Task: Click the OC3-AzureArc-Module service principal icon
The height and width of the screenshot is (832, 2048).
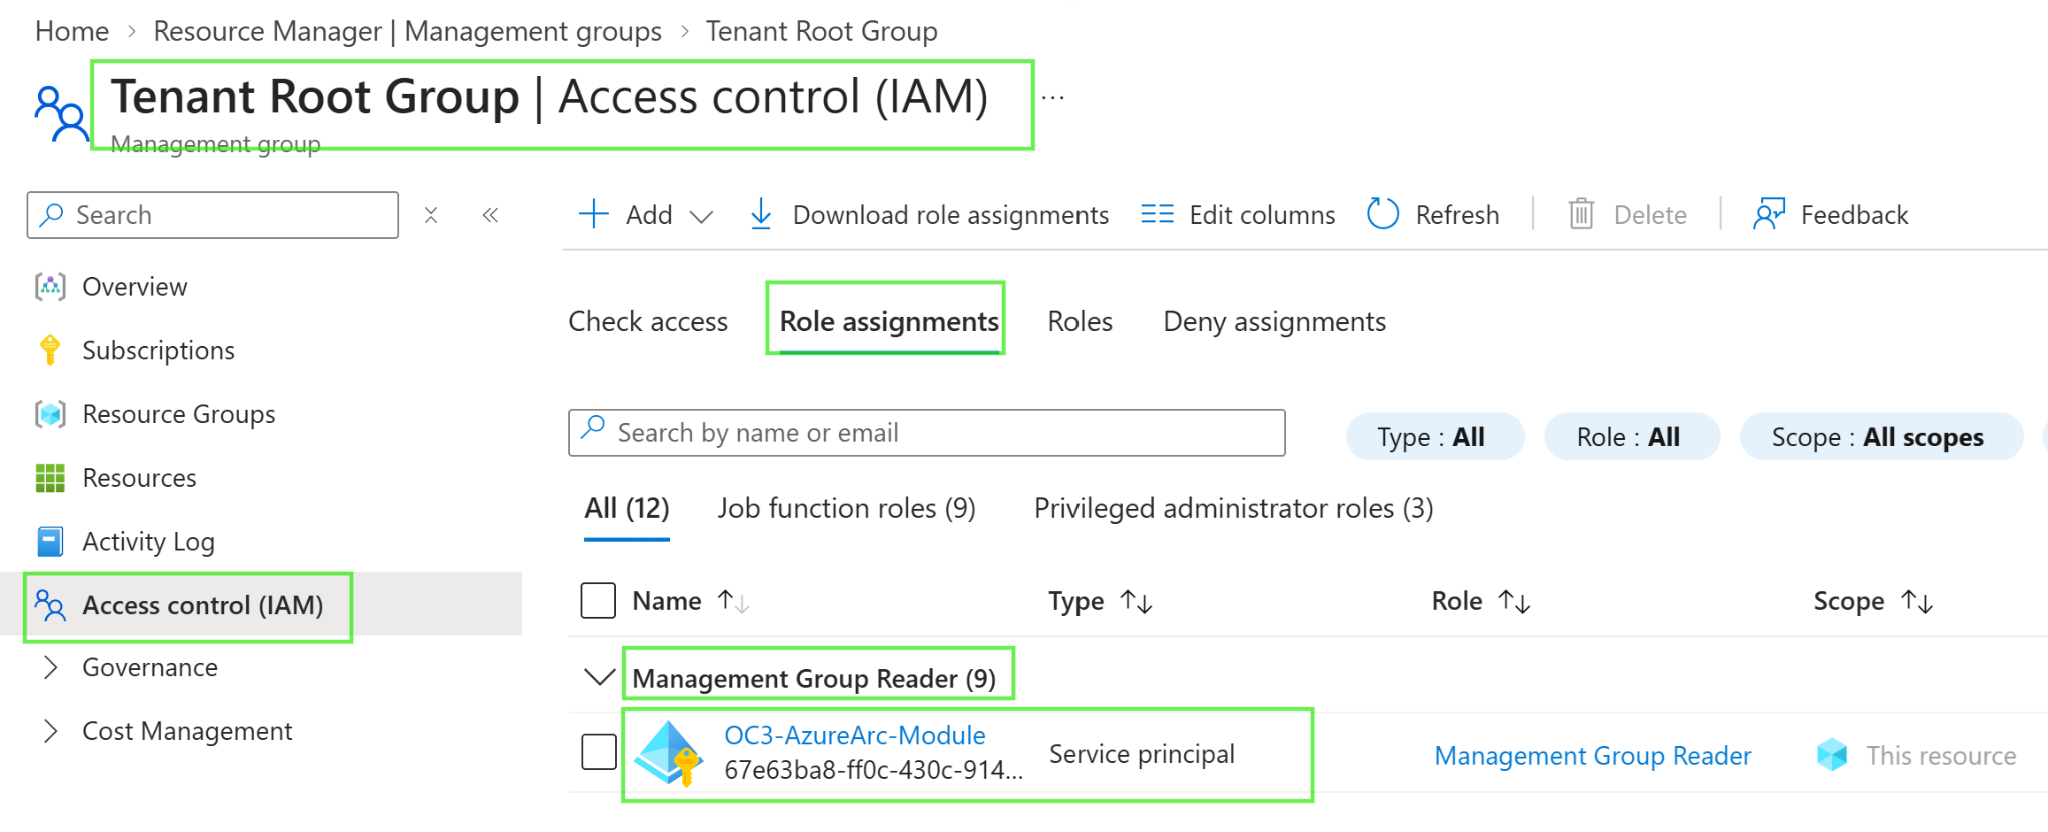Action: [x=669, y=754]
